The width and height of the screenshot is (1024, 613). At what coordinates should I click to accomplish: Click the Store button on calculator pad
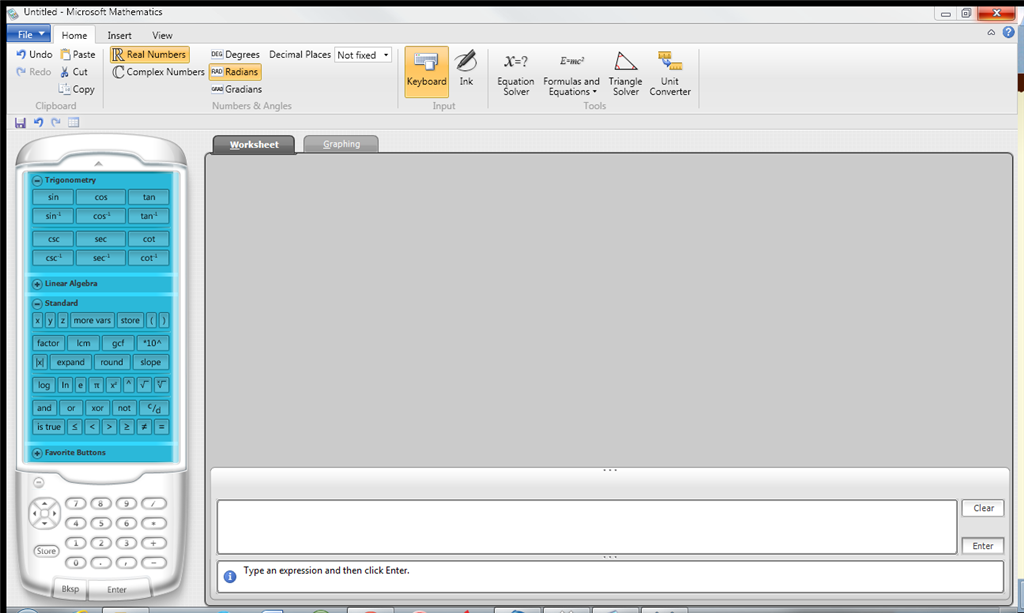pos(46,551)
